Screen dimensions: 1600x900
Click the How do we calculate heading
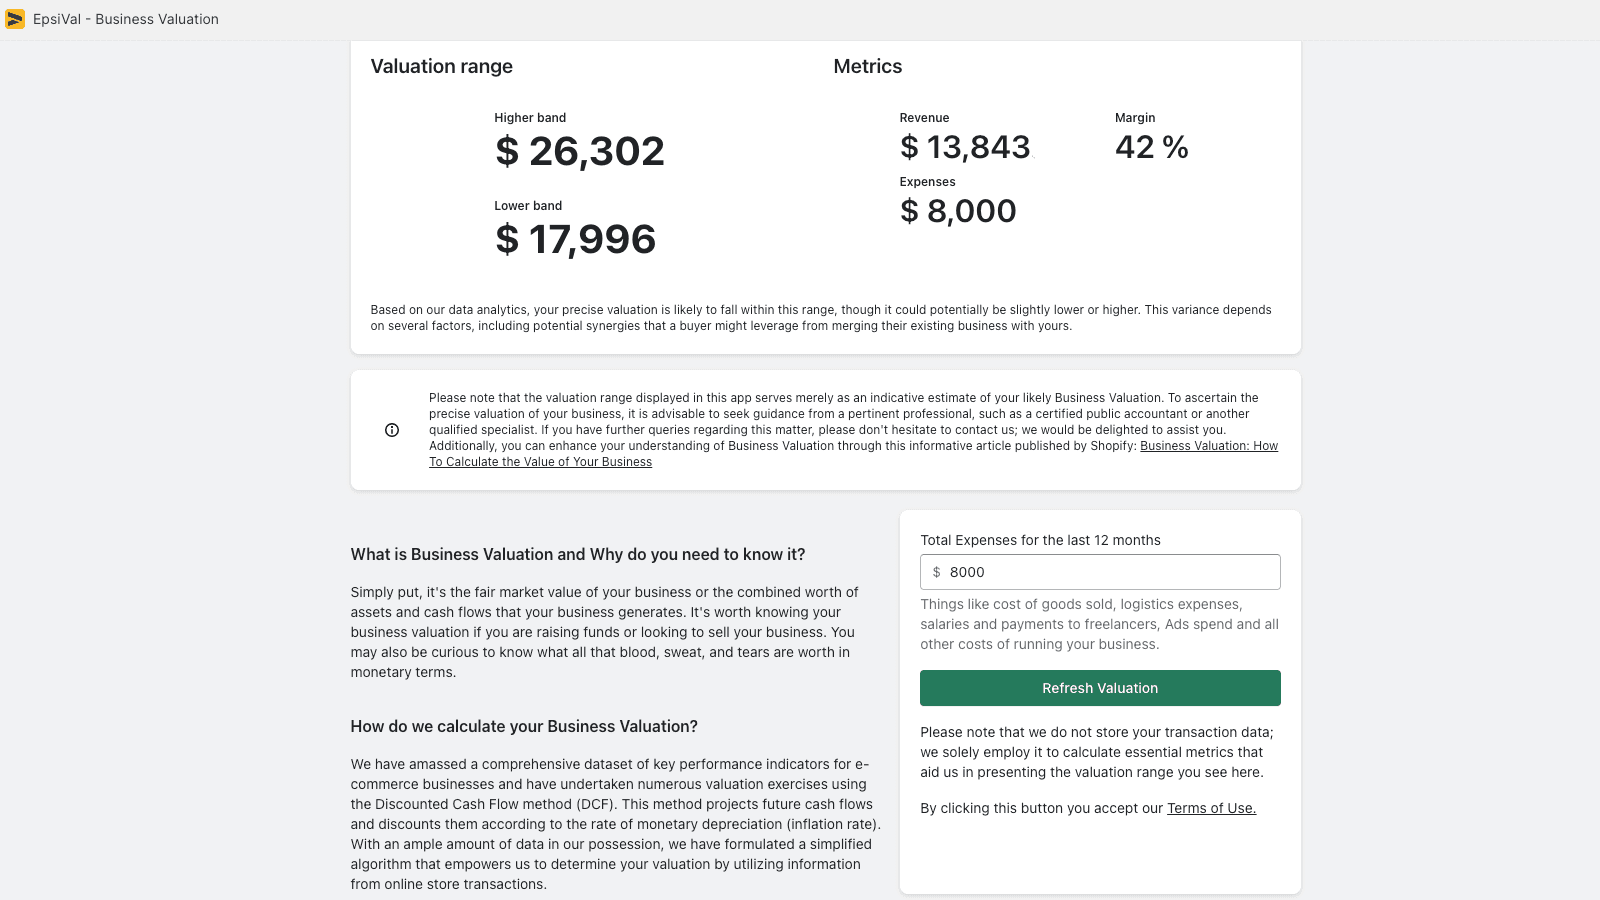(524, 726)
